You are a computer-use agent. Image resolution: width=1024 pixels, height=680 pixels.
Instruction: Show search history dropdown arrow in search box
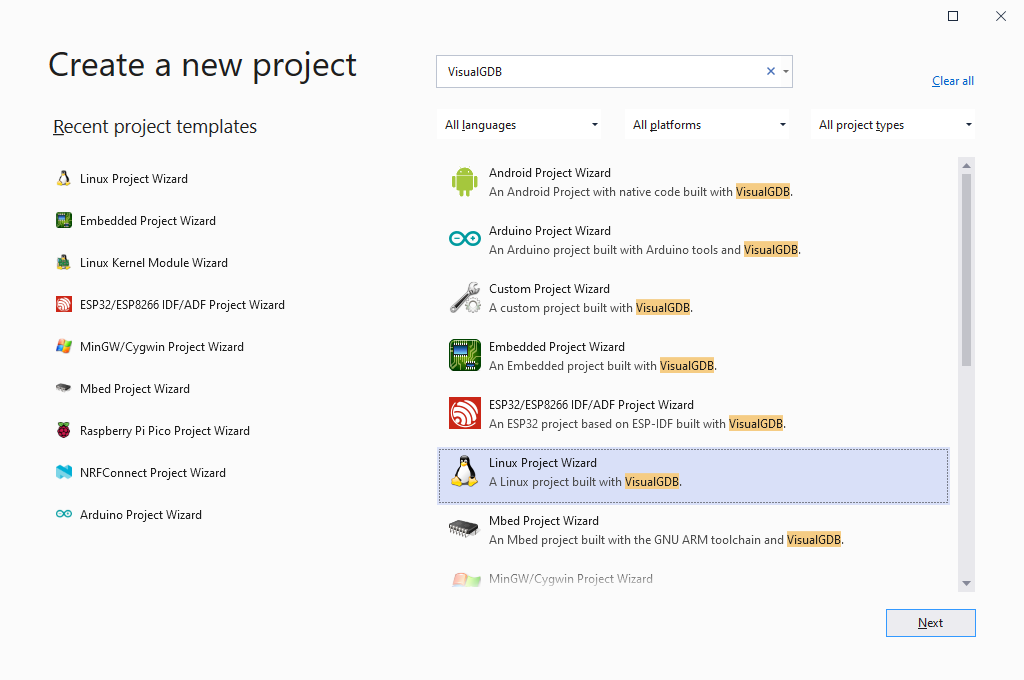[786, 72]
